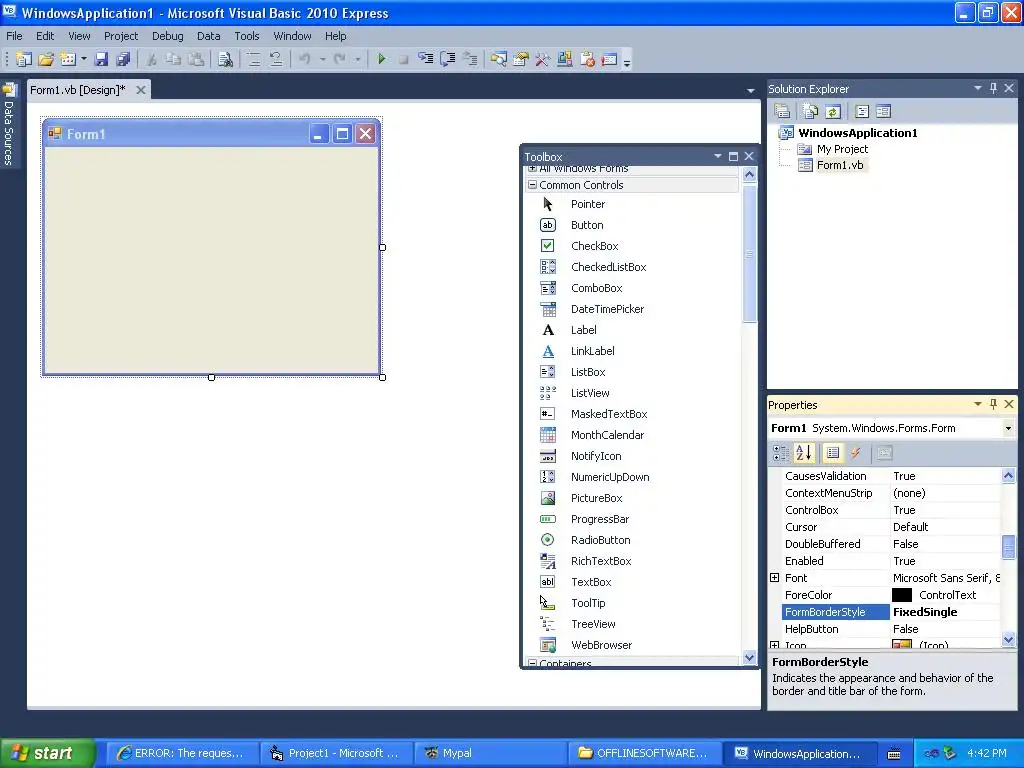Open the Toolbox wrench-and-hammer toolbar icon

(x=542, y=59)
